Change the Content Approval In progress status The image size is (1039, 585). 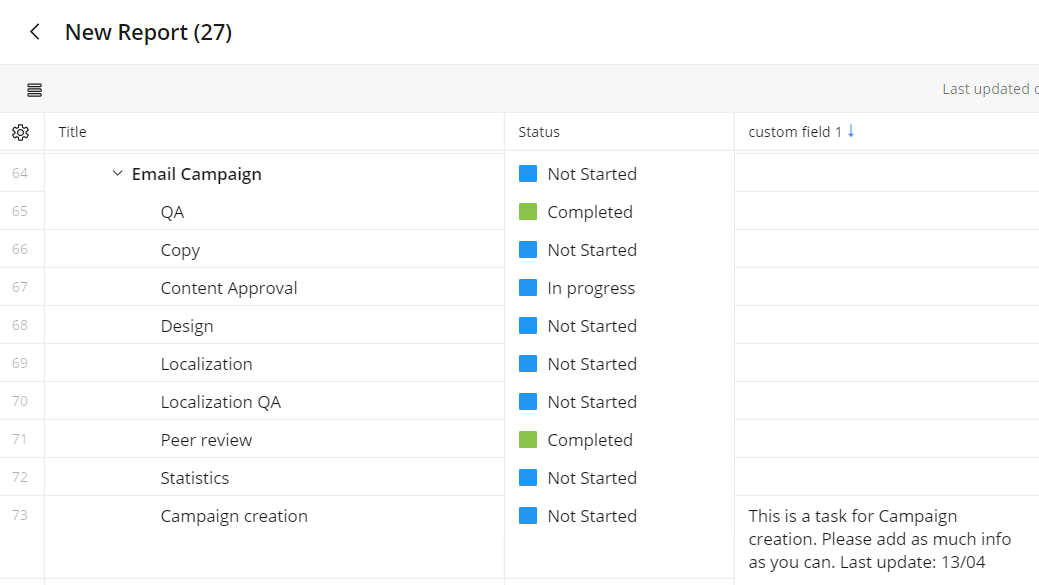pos(590,288)
